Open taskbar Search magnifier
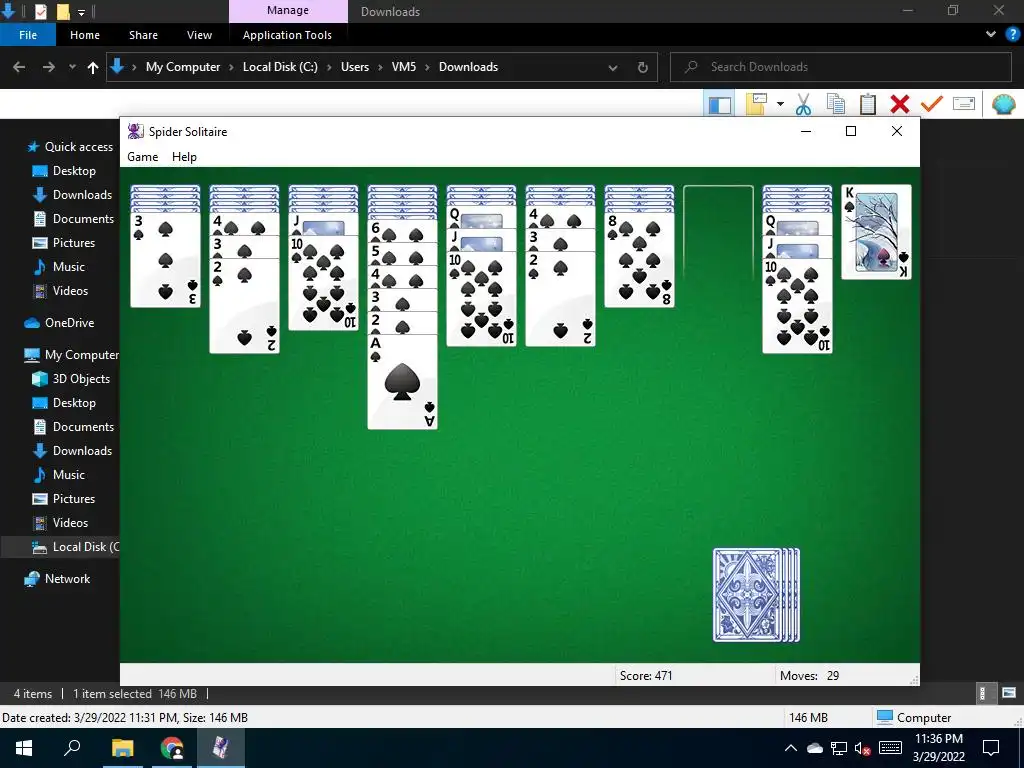1024x768 pixels. 72,748
